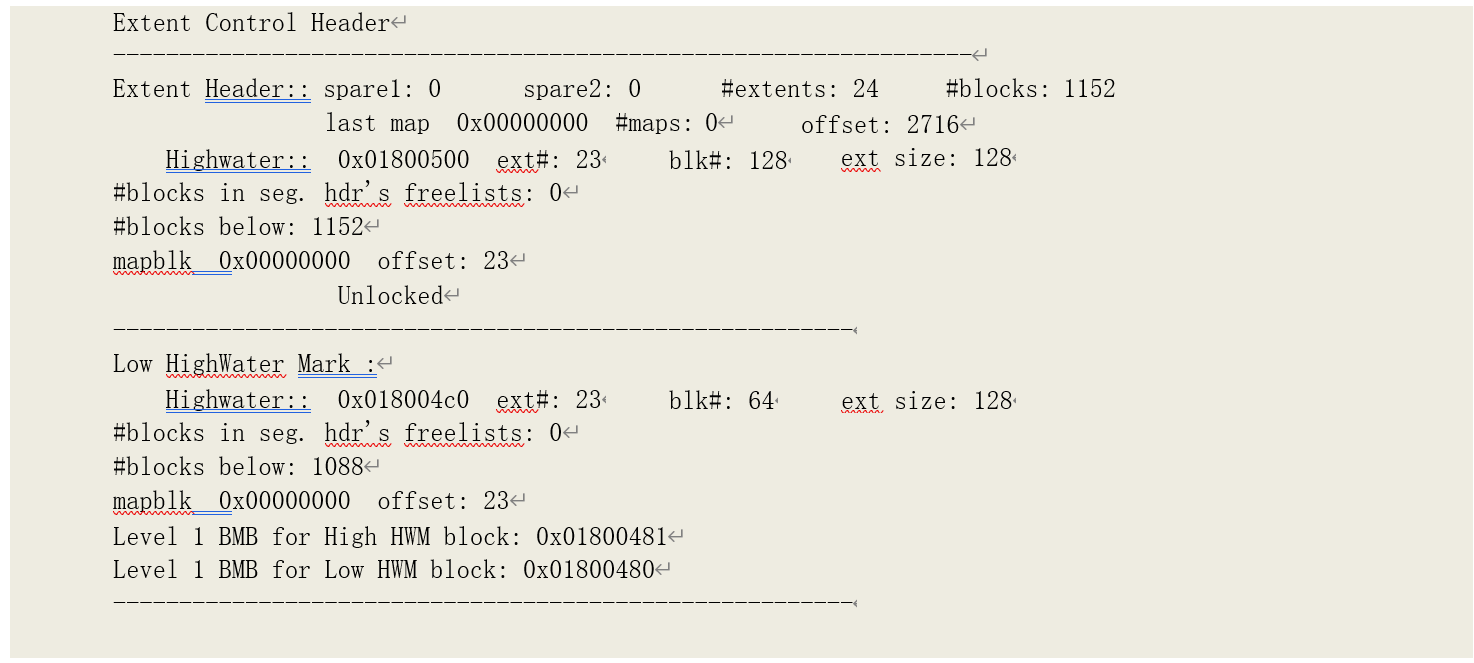Screen dimensions: 1474x663
Task: Click the "spare2: 0" field
Action: [x=581, y=90]
